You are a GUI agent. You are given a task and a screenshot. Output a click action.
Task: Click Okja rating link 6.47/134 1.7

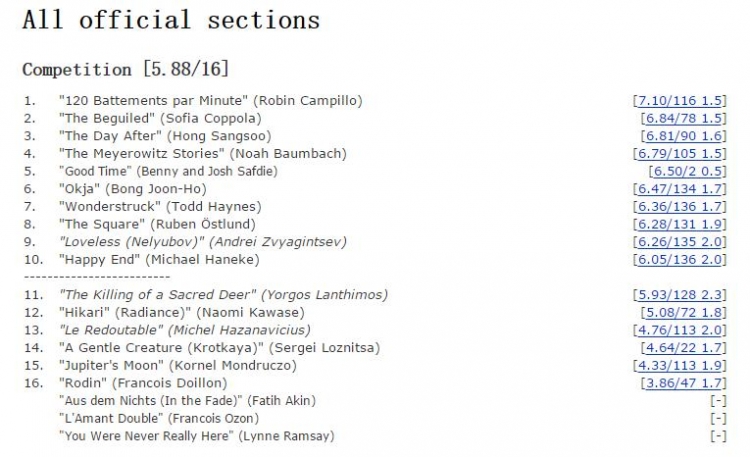[680, 189]
